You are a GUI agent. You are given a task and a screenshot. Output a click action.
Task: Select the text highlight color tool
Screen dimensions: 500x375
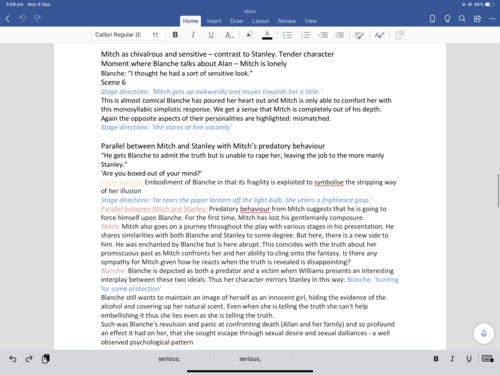249,35
